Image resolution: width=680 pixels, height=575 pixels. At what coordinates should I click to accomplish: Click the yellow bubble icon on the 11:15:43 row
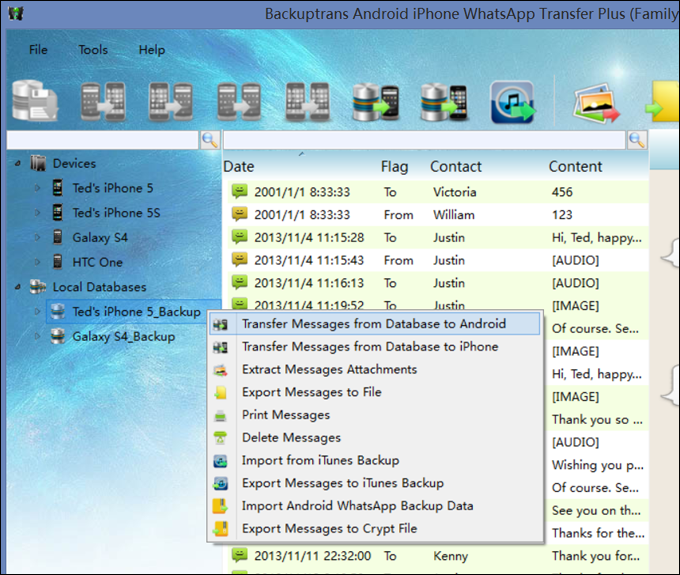(239, 259)
